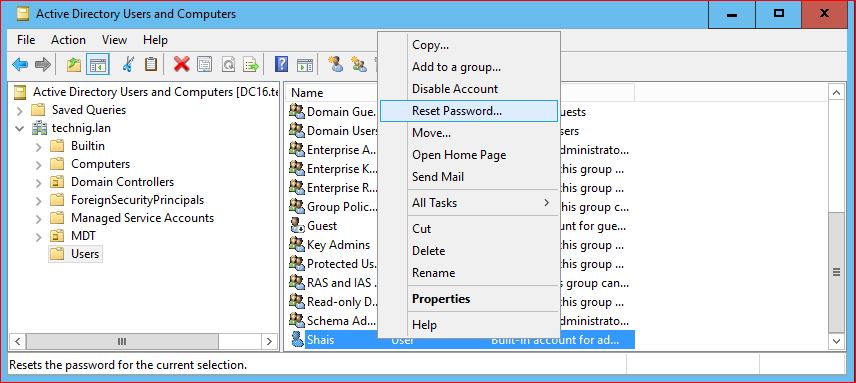
Task: Click the Refresh toolbar icon
Action: pyautogui.click(x=228, y=64)
